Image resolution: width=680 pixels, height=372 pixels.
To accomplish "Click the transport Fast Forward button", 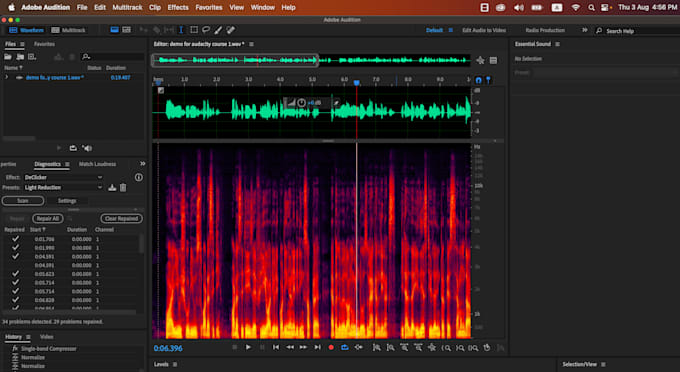I will (x=303, y=347).
